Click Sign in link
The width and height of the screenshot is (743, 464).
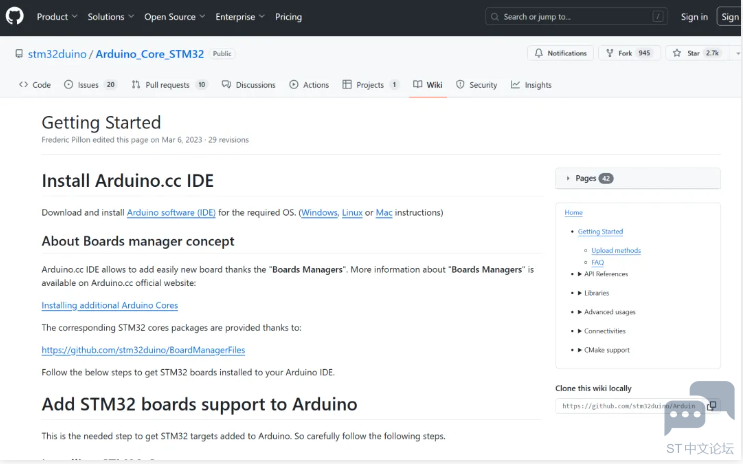point(694,17)
